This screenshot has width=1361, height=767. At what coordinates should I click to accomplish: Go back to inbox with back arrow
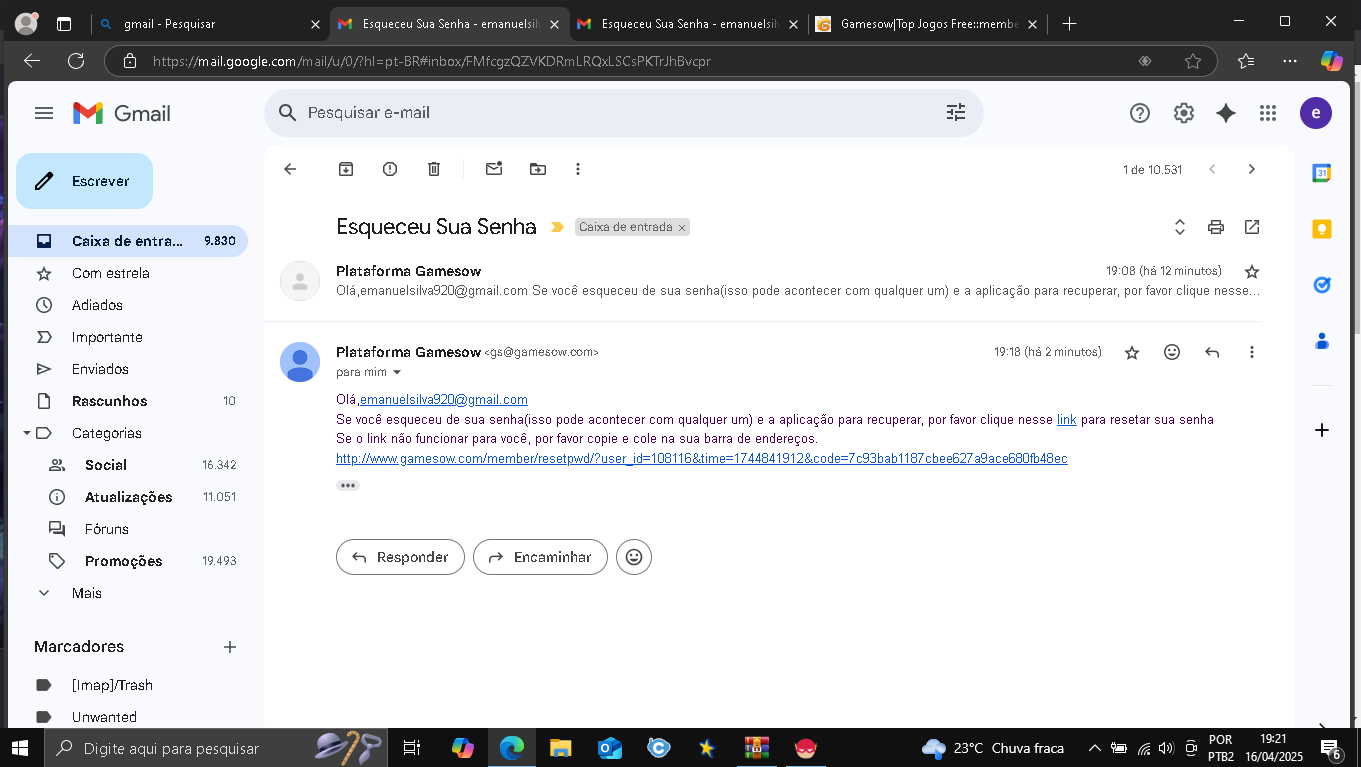290,169
